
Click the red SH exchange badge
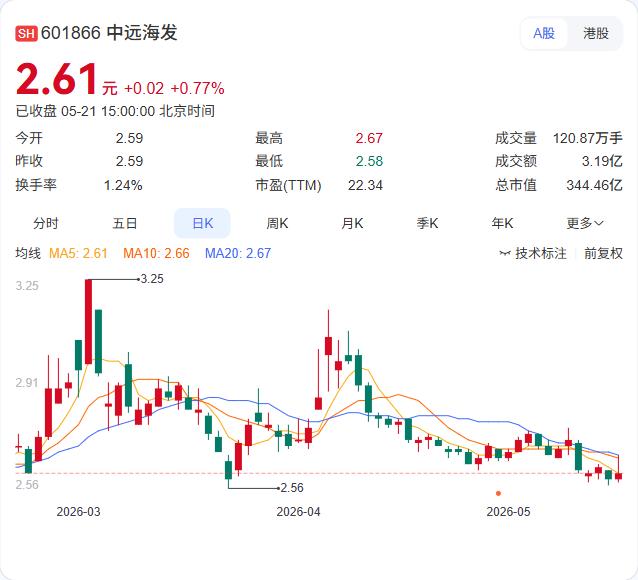(26, 33)
